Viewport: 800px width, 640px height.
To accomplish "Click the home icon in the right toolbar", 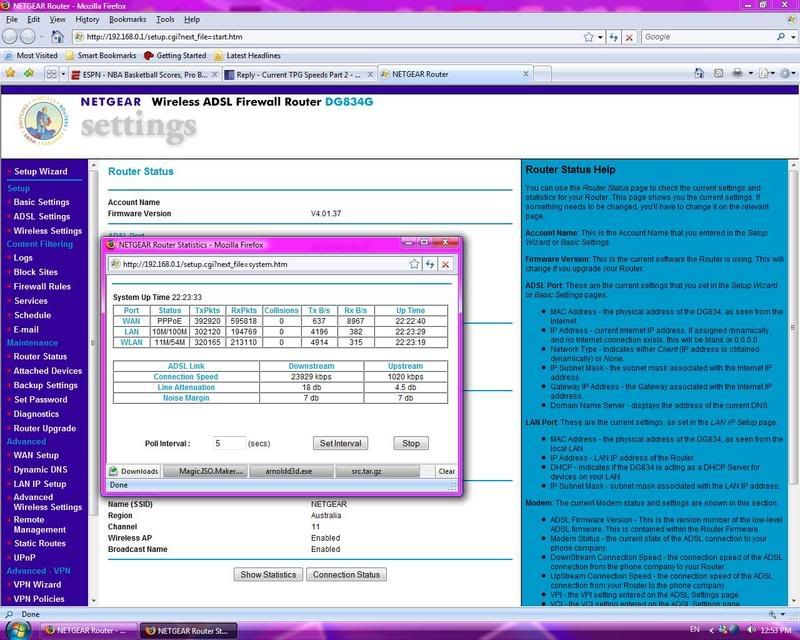I will pos(699,73).
